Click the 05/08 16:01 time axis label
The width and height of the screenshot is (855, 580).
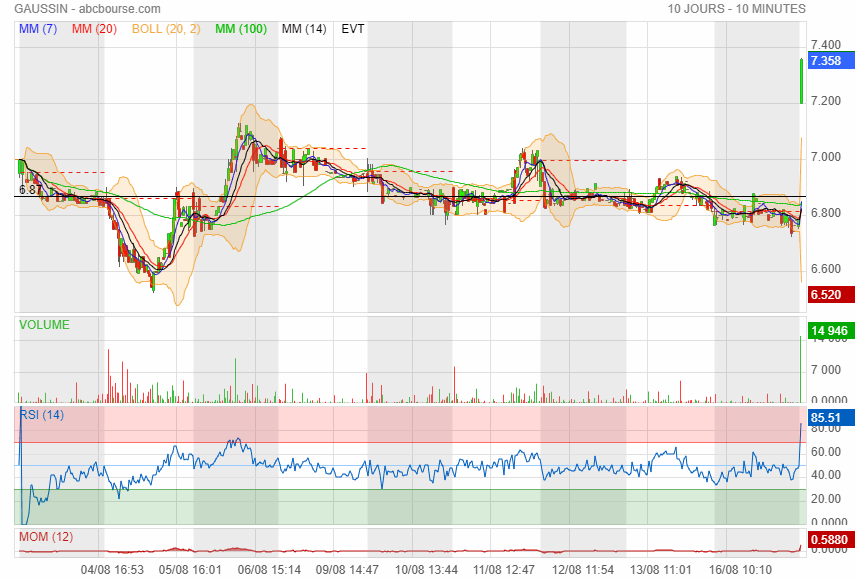pos(190,570)
